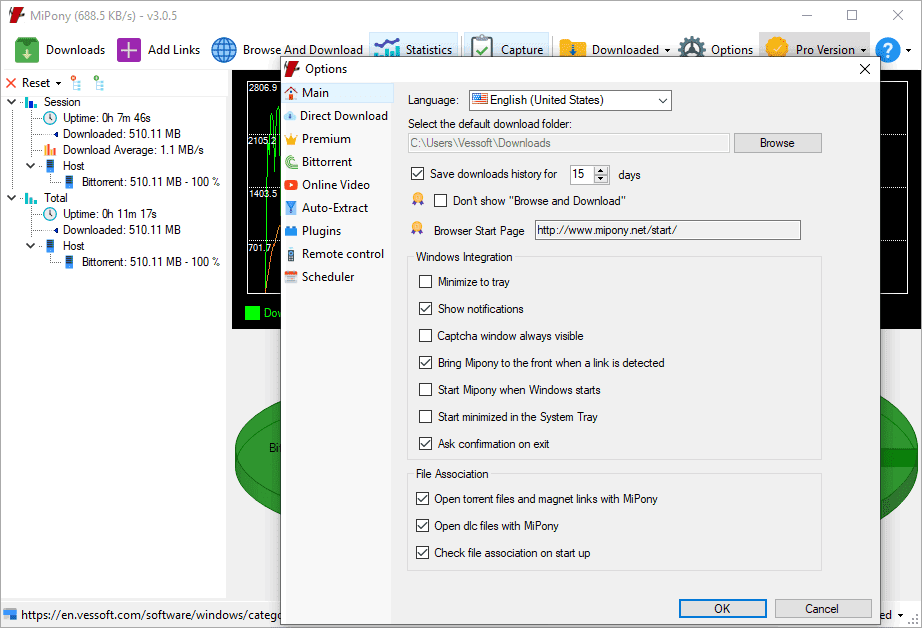Screen dimensions: 922x628
Task: Click the Browser Start Page URL field
Action: click(x=667, y=230)
